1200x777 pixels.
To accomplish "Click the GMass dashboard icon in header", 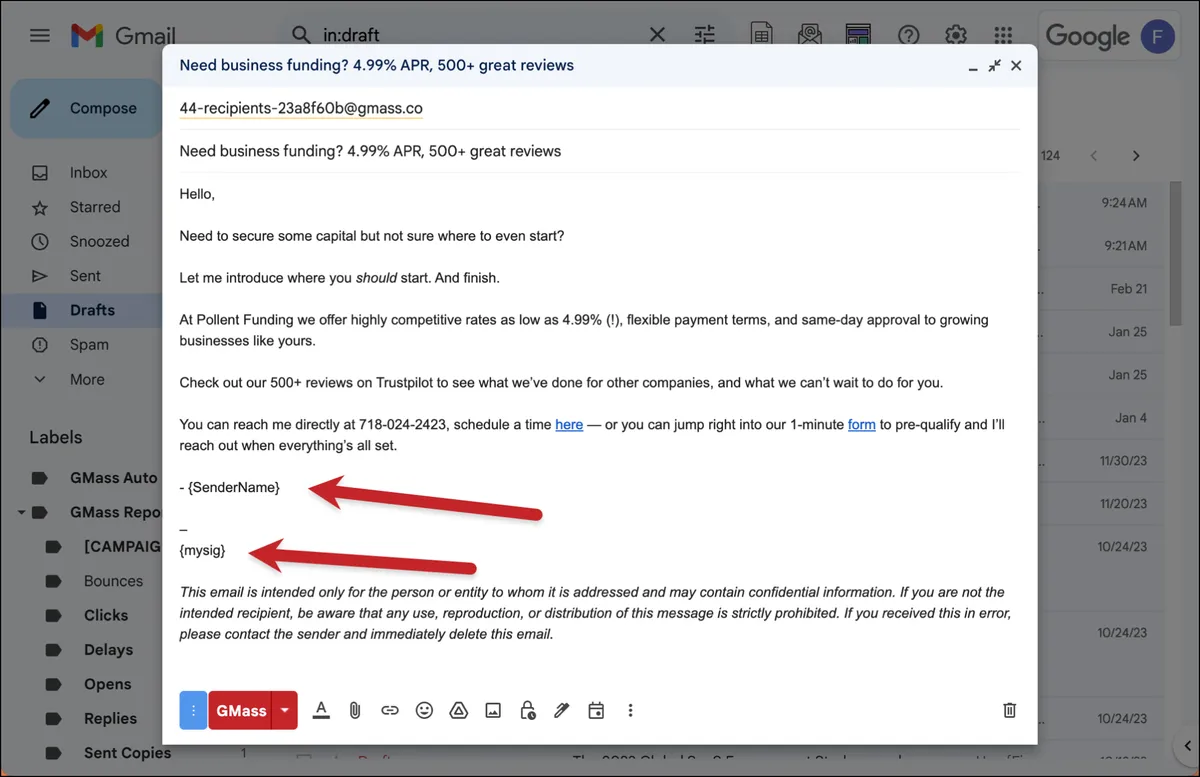I will 857,35.
